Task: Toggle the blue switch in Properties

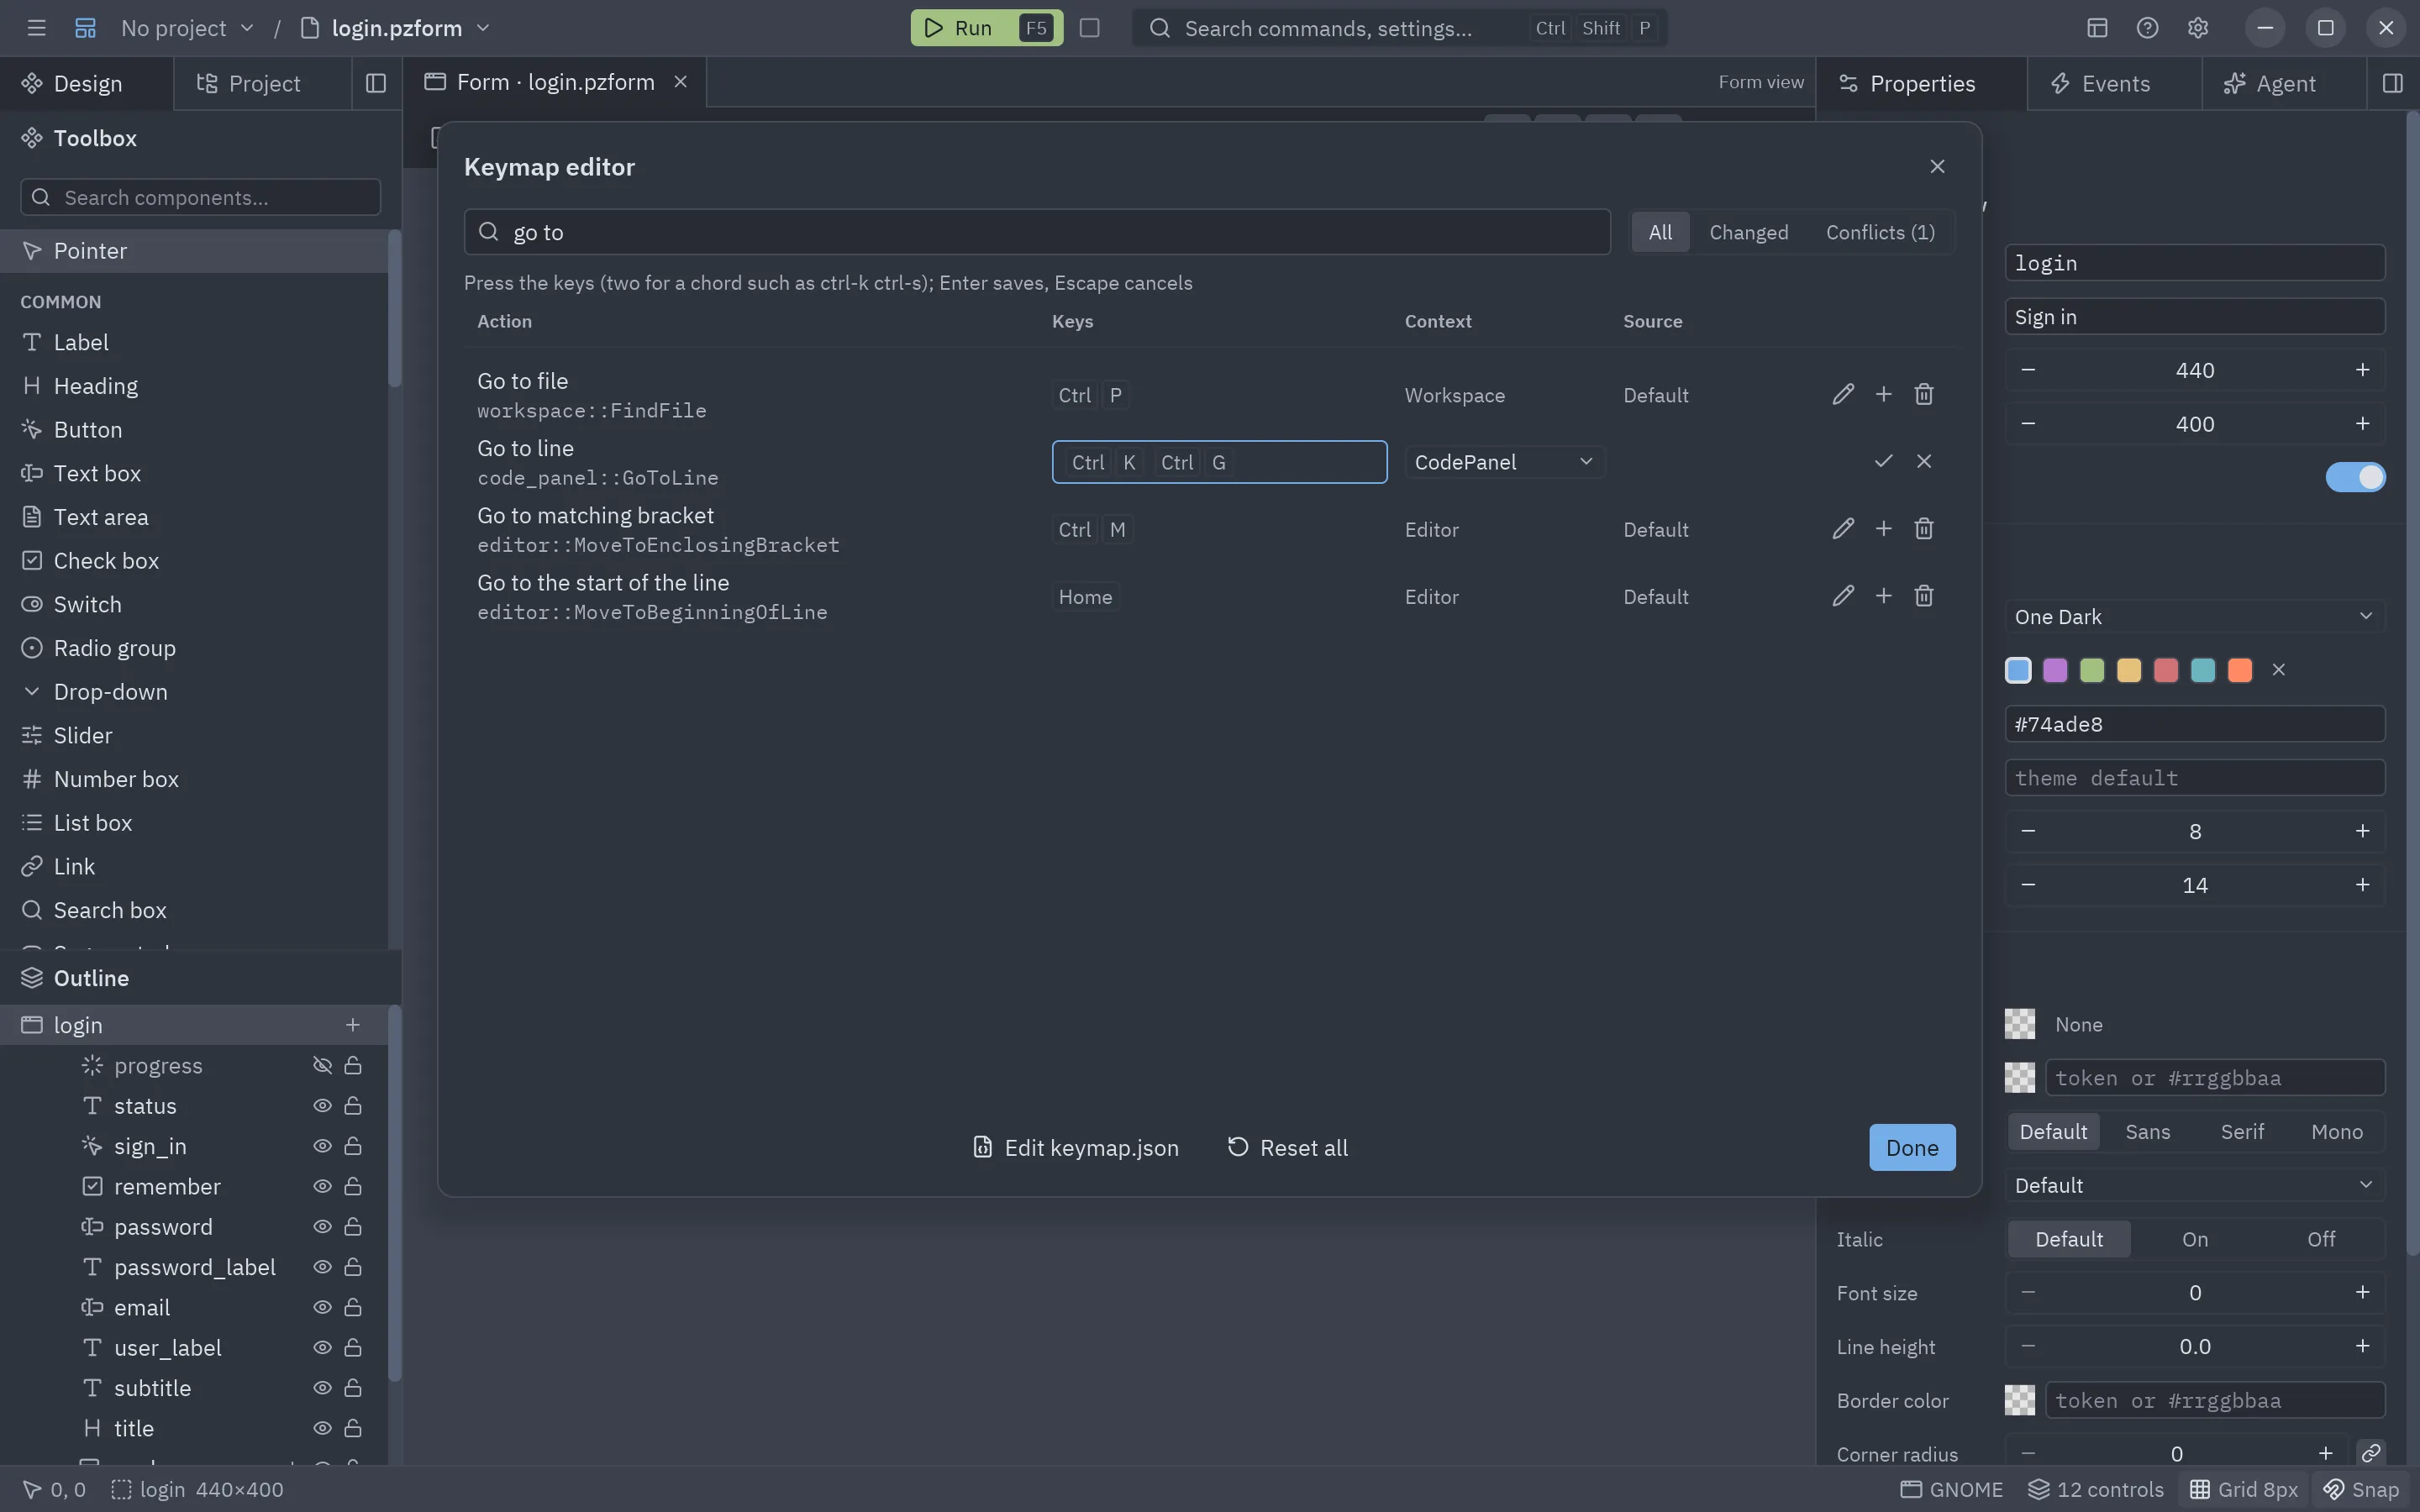Action: pyautogui.click(x=2355, y=477)
